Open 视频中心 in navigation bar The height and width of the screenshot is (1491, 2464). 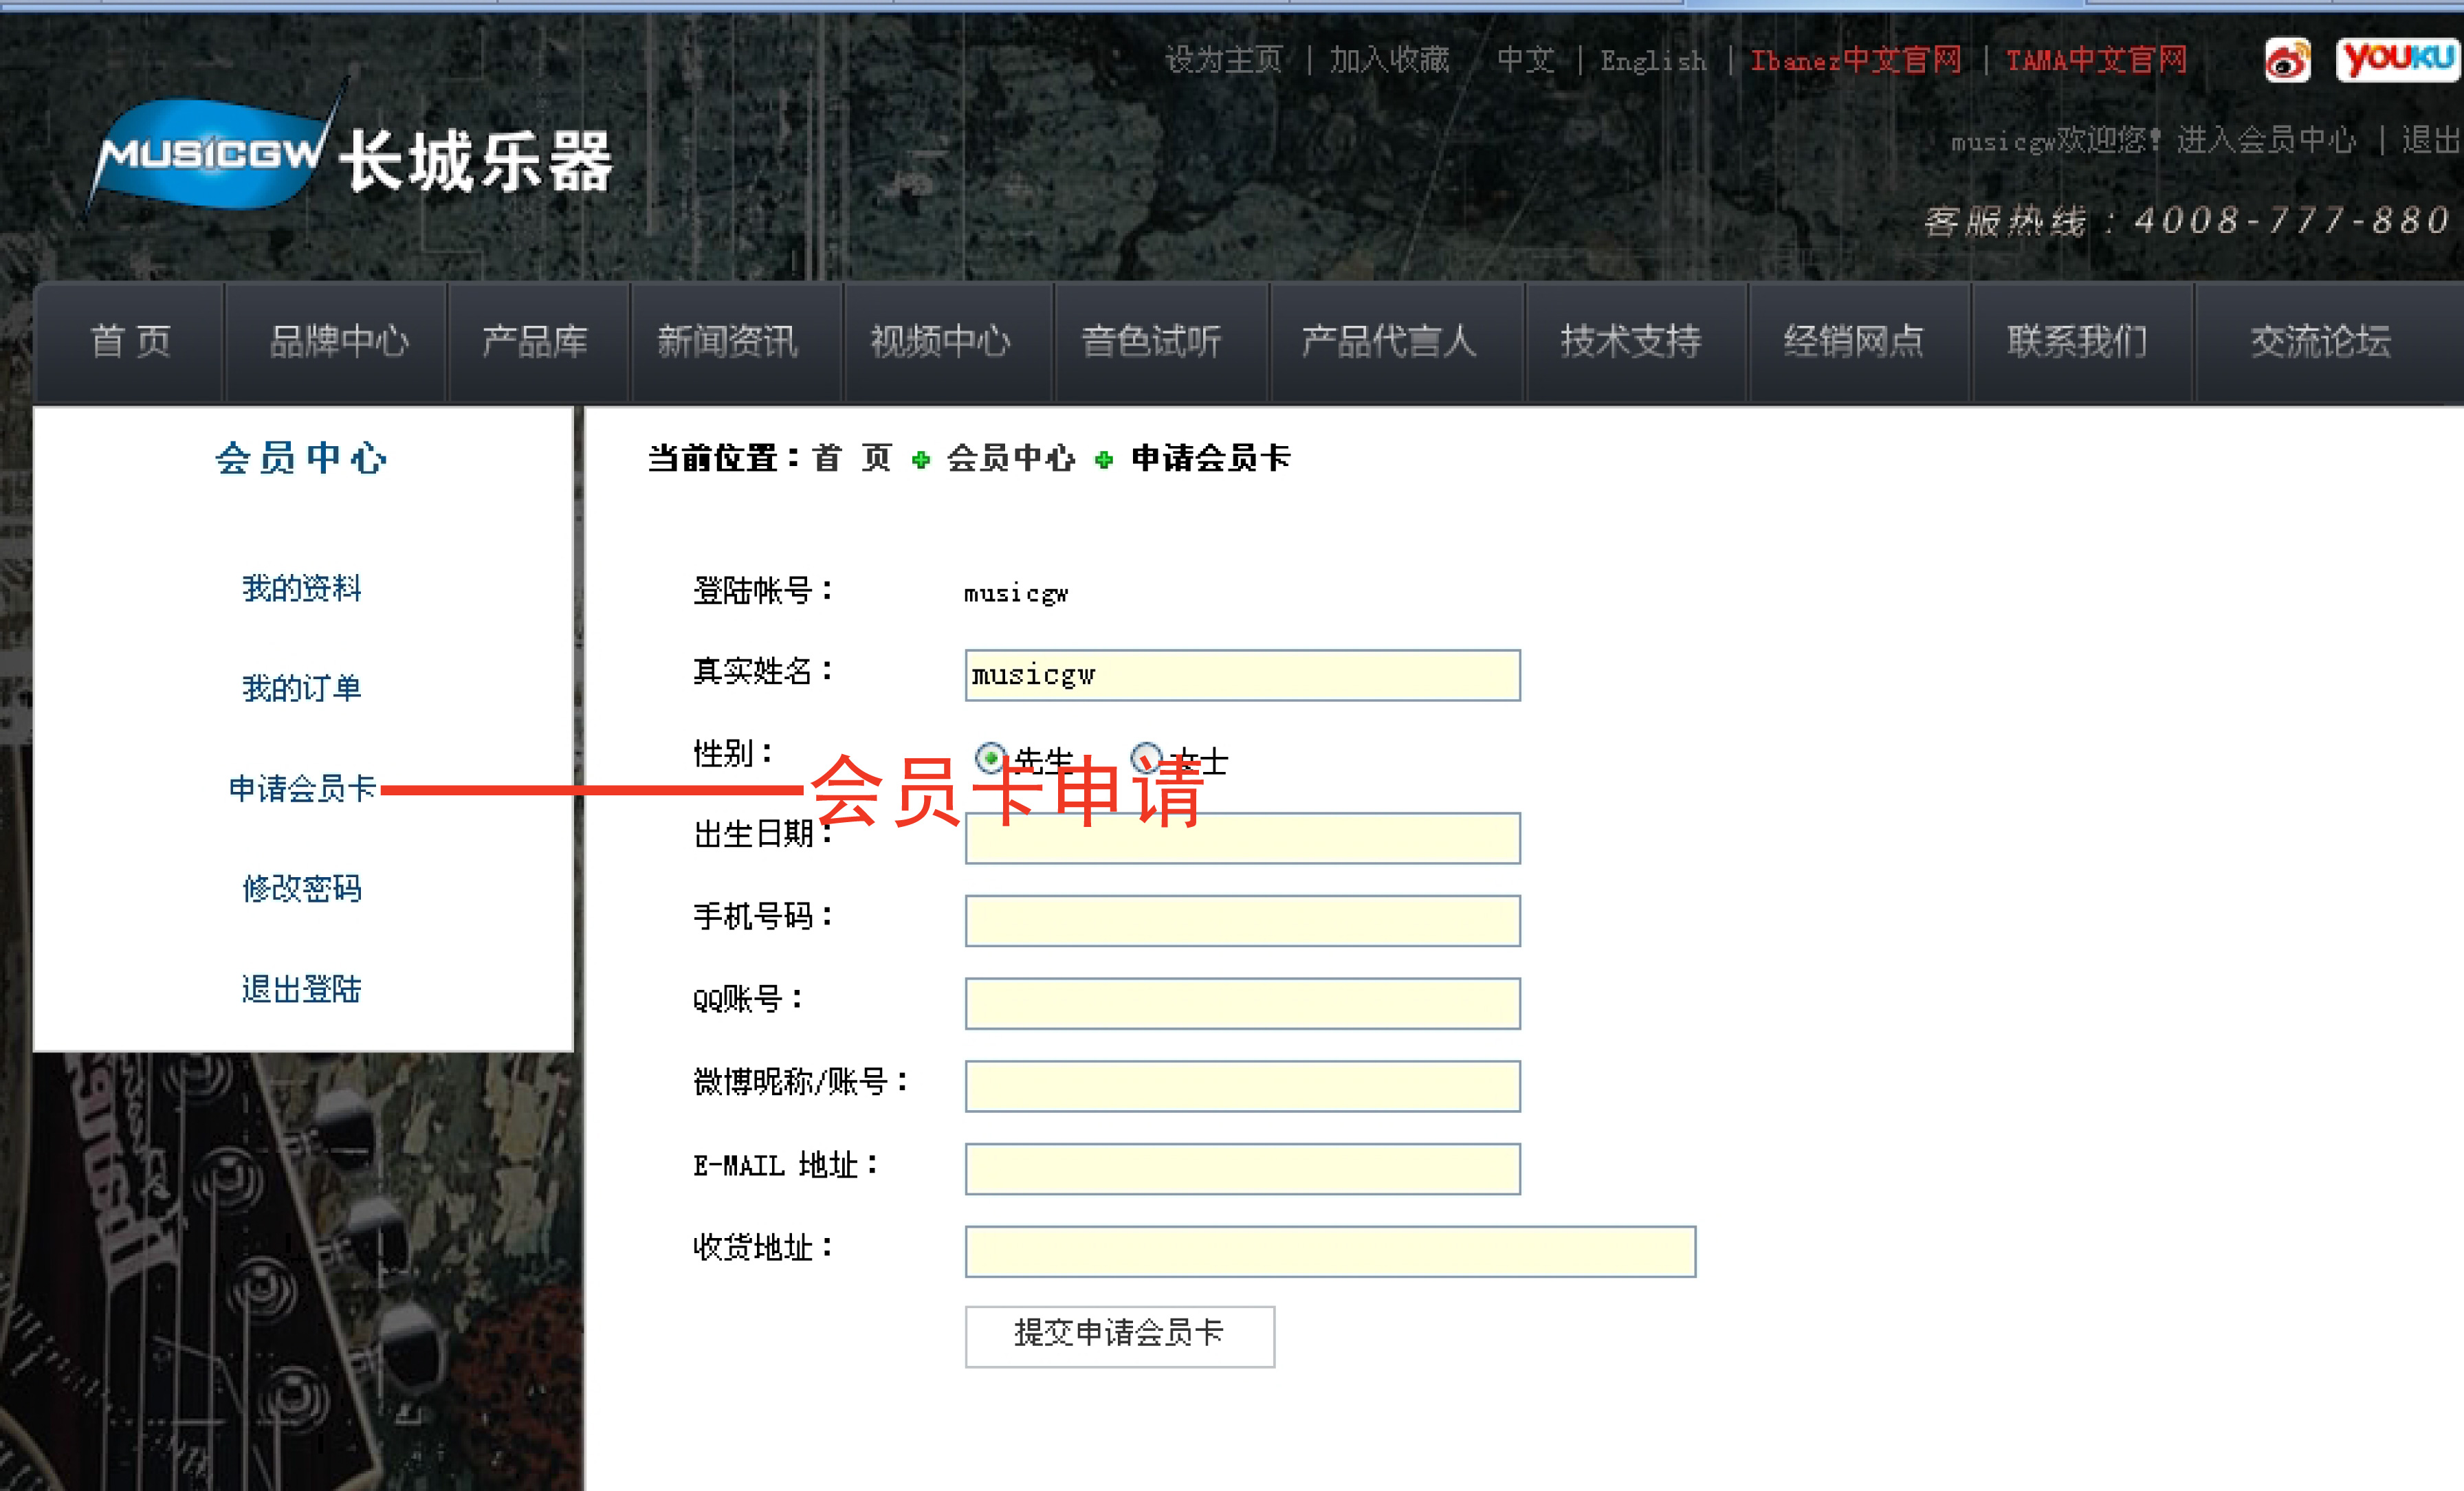coord(940,342)
